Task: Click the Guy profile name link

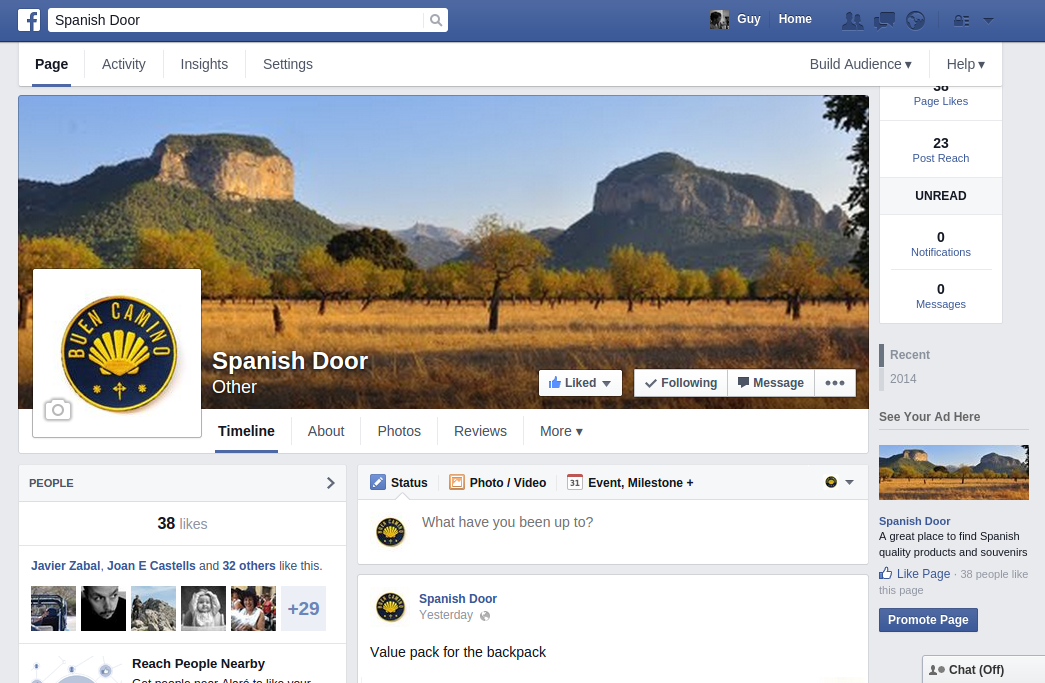Action: point(748,19)
